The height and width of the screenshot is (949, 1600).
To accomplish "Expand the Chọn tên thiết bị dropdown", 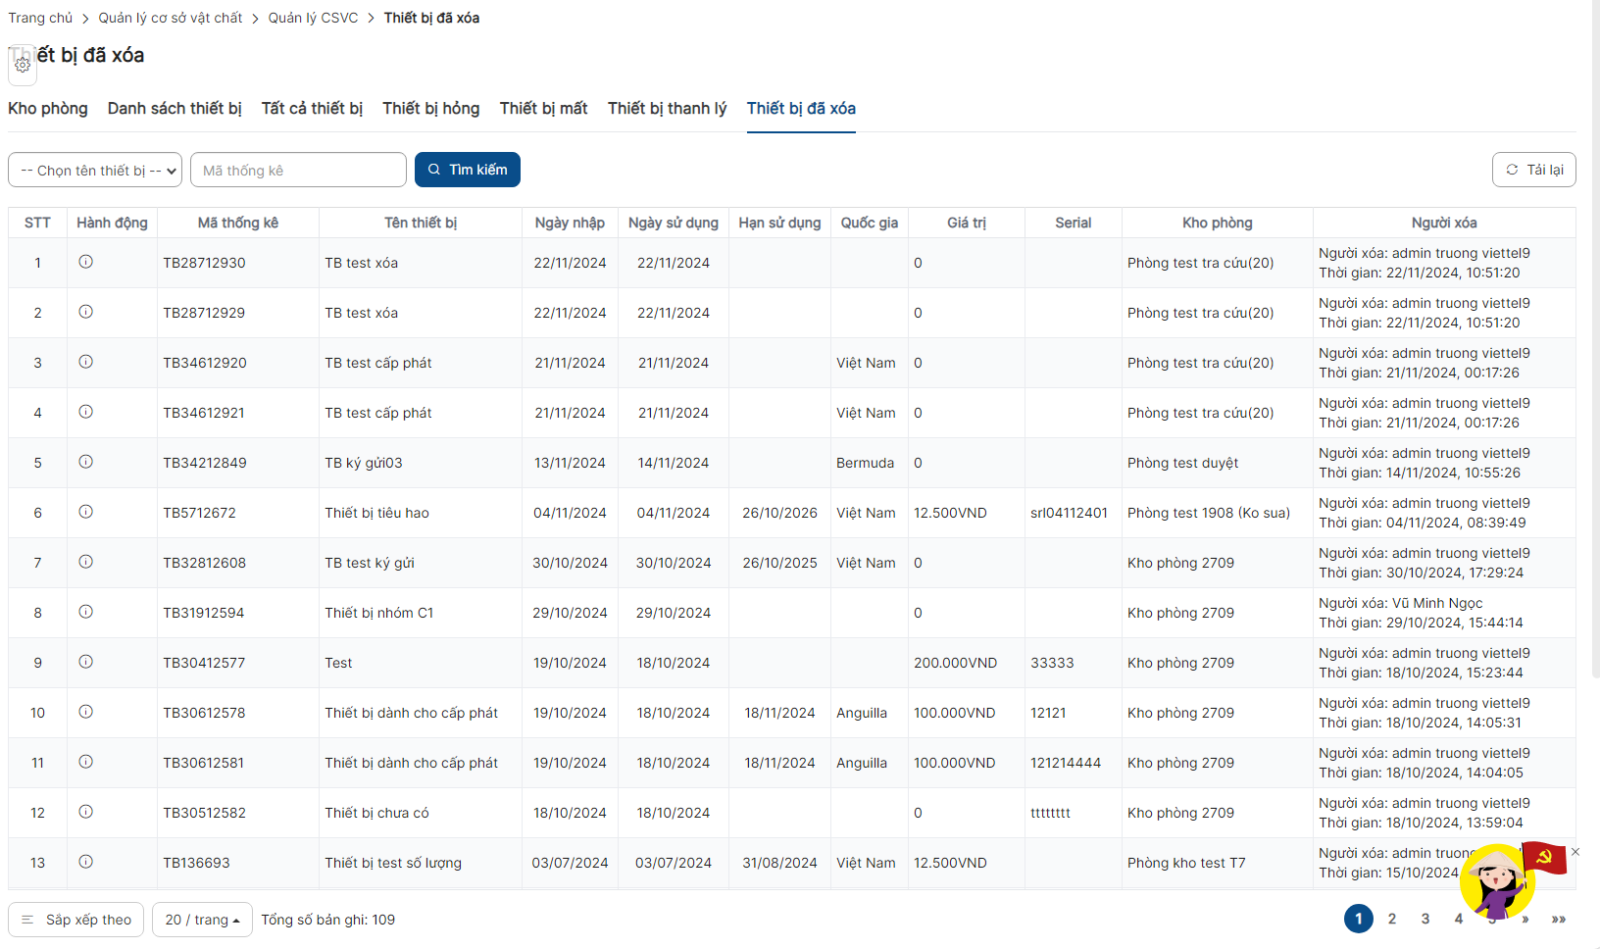I will [95, 170].
